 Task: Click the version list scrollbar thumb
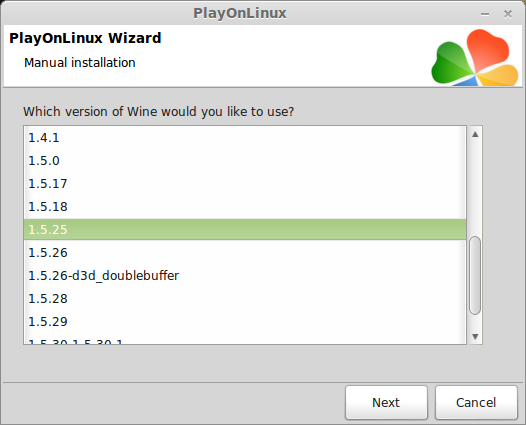click(475, 275)
